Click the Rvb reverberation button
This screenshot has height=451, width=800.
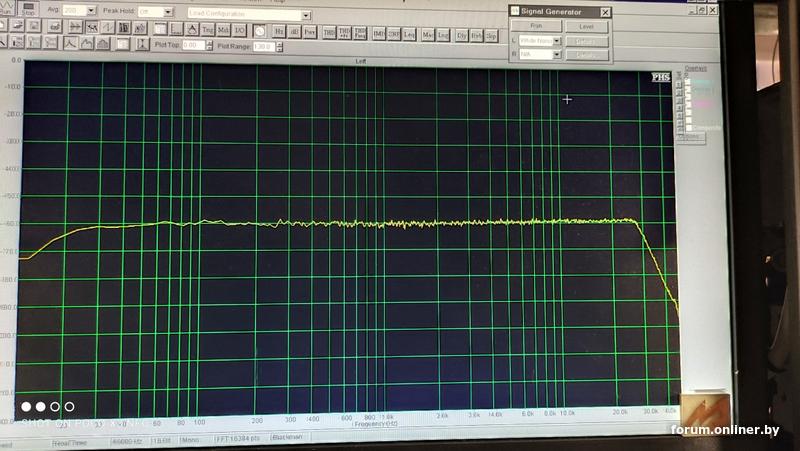pos(477,36)
